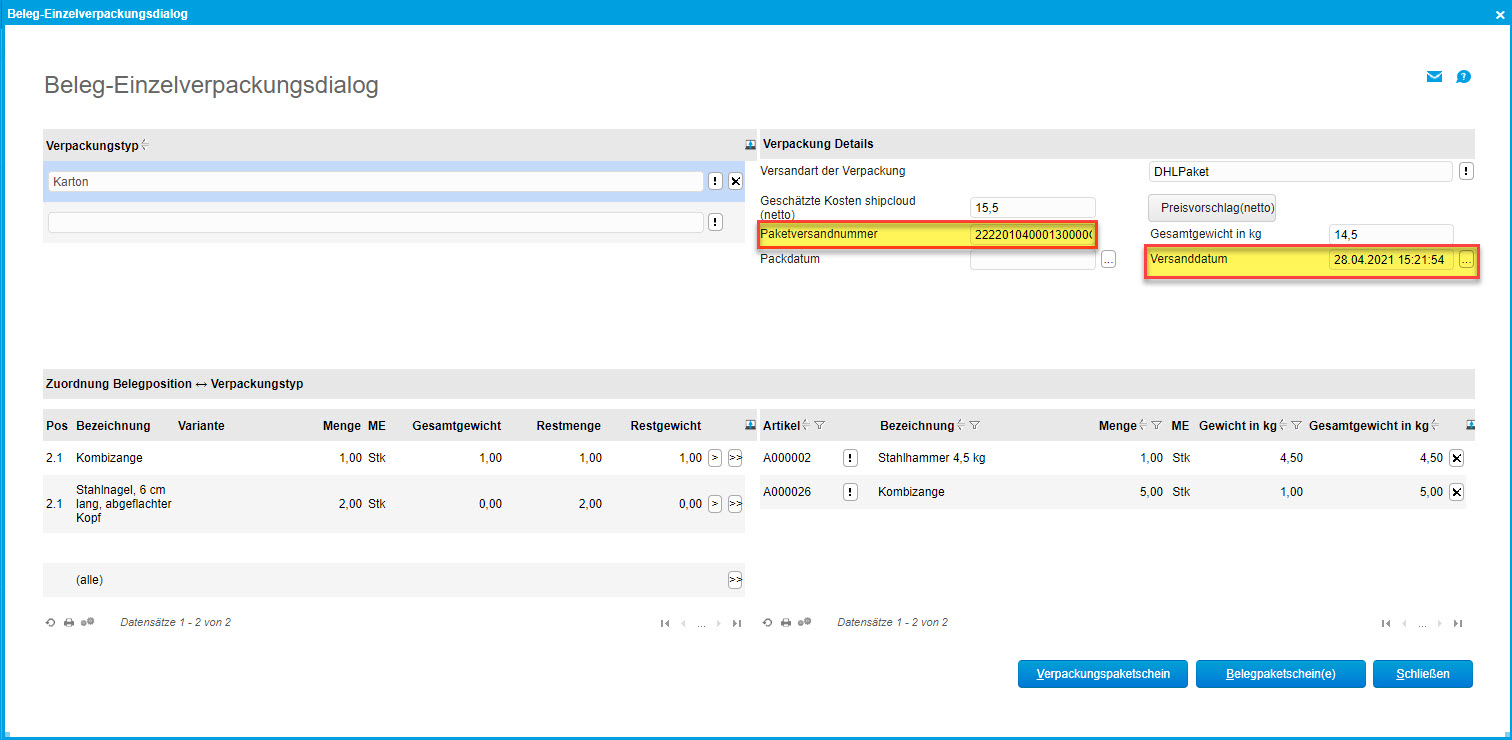Assign all positions via (alle) >> button
This screenshot has height=740, width=1512.
coord(735,580)
